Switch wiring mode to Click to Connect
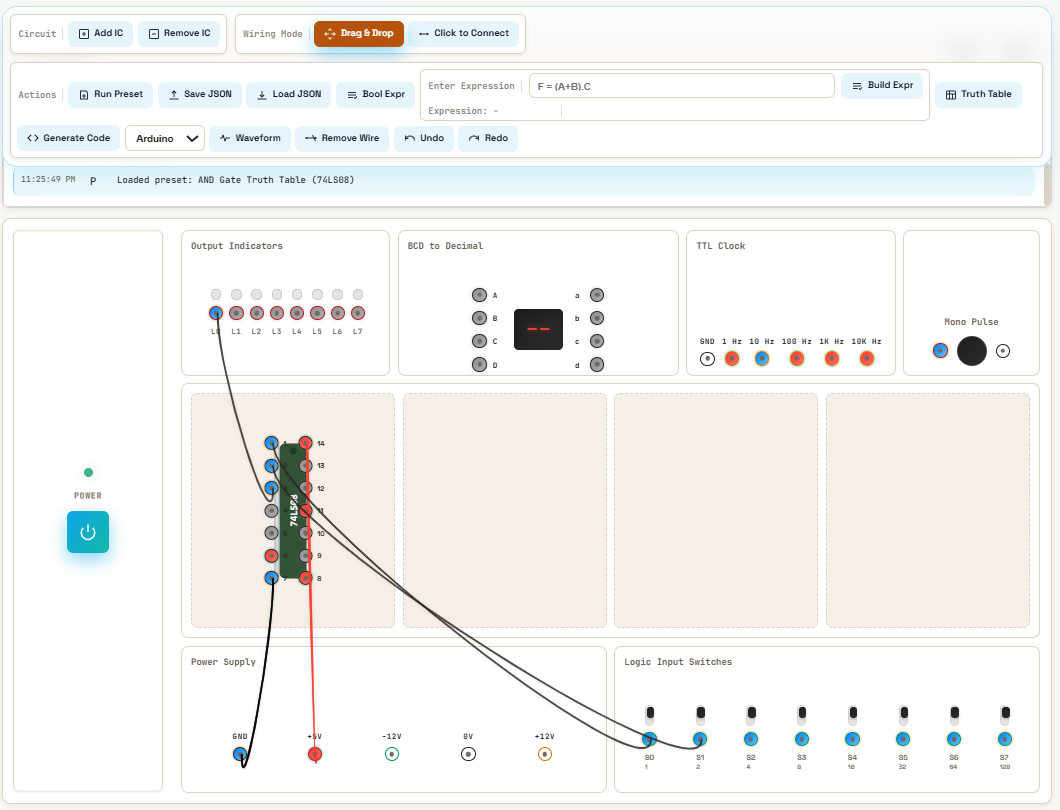The height and width of the screenshot is (810, 1060). [x=464, y=33]
